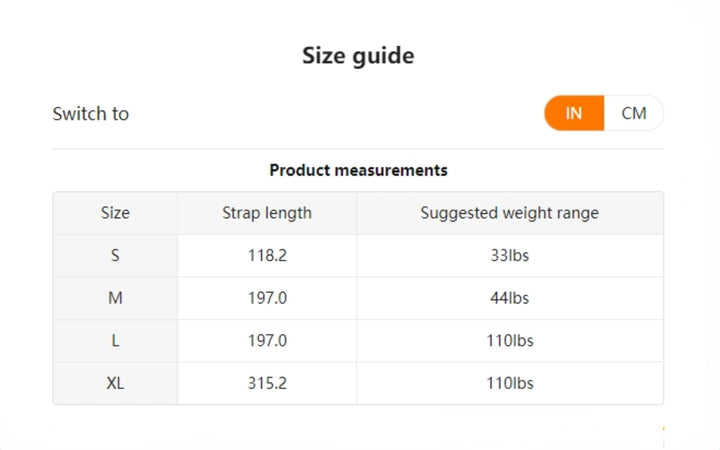
Task: Click 110lbs weight in L row
Action: tap(509, 340)
